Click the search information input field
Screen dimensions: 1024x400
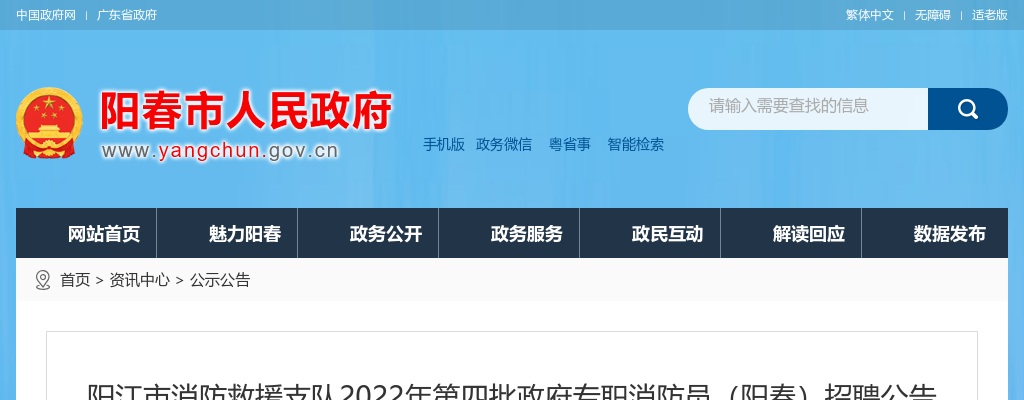coord(808,108)
